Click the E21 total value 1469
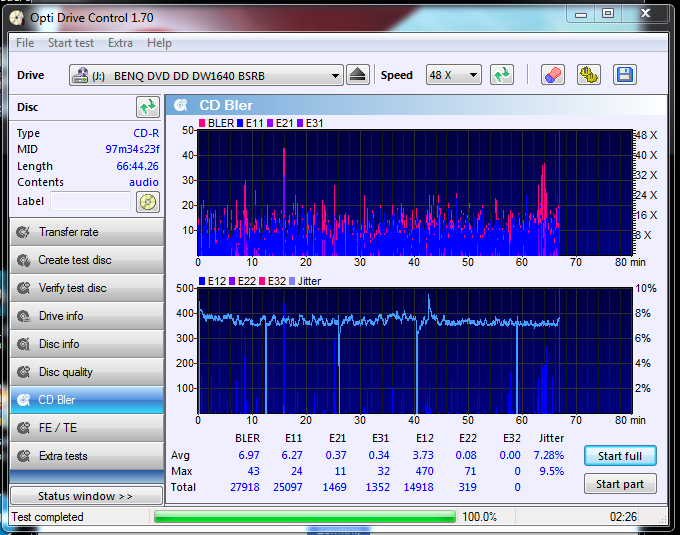The width and height of the screenshot is (680, 535). click(334, 487)
